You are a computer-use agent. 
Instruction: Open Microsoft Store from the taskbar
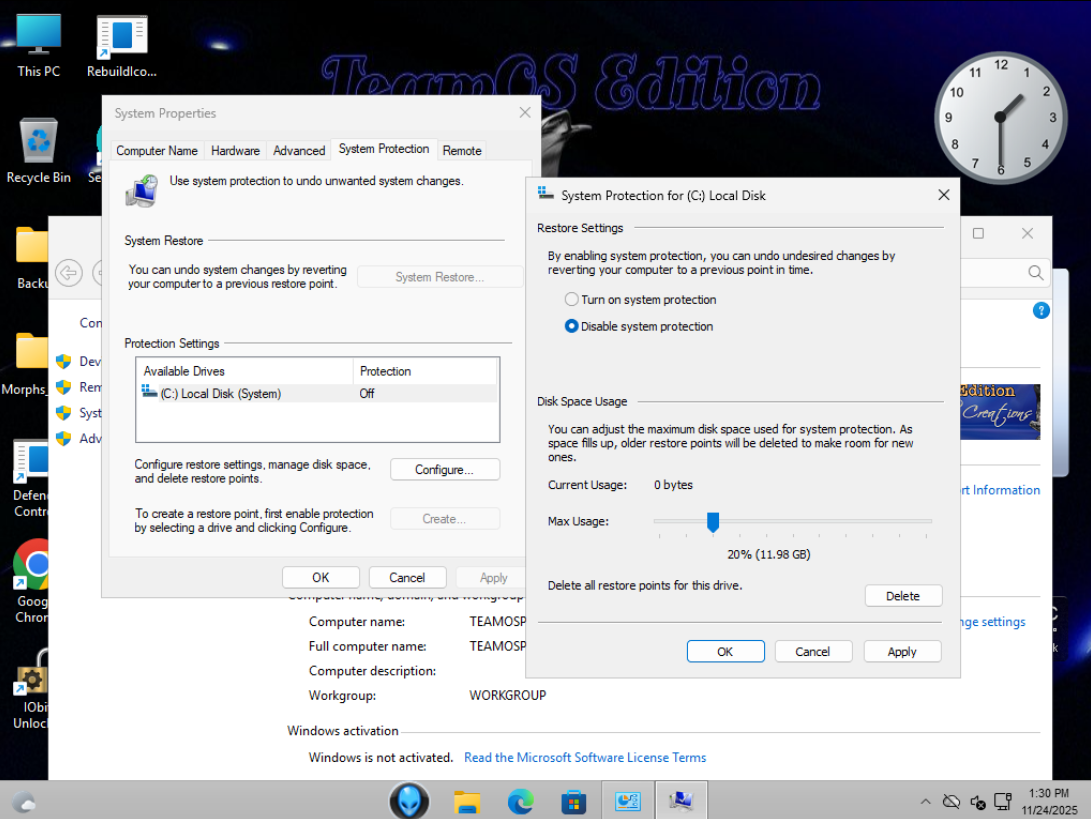point(573,802)
